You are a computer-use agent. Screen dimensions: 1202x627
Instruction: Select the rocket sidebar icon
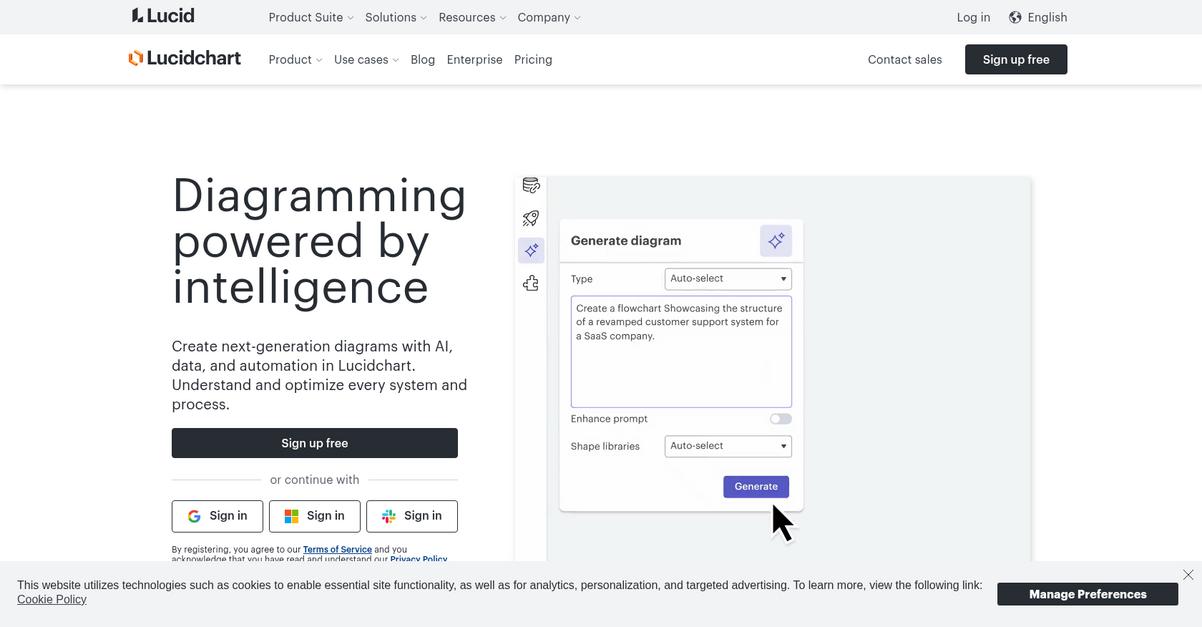pos(531,218)
